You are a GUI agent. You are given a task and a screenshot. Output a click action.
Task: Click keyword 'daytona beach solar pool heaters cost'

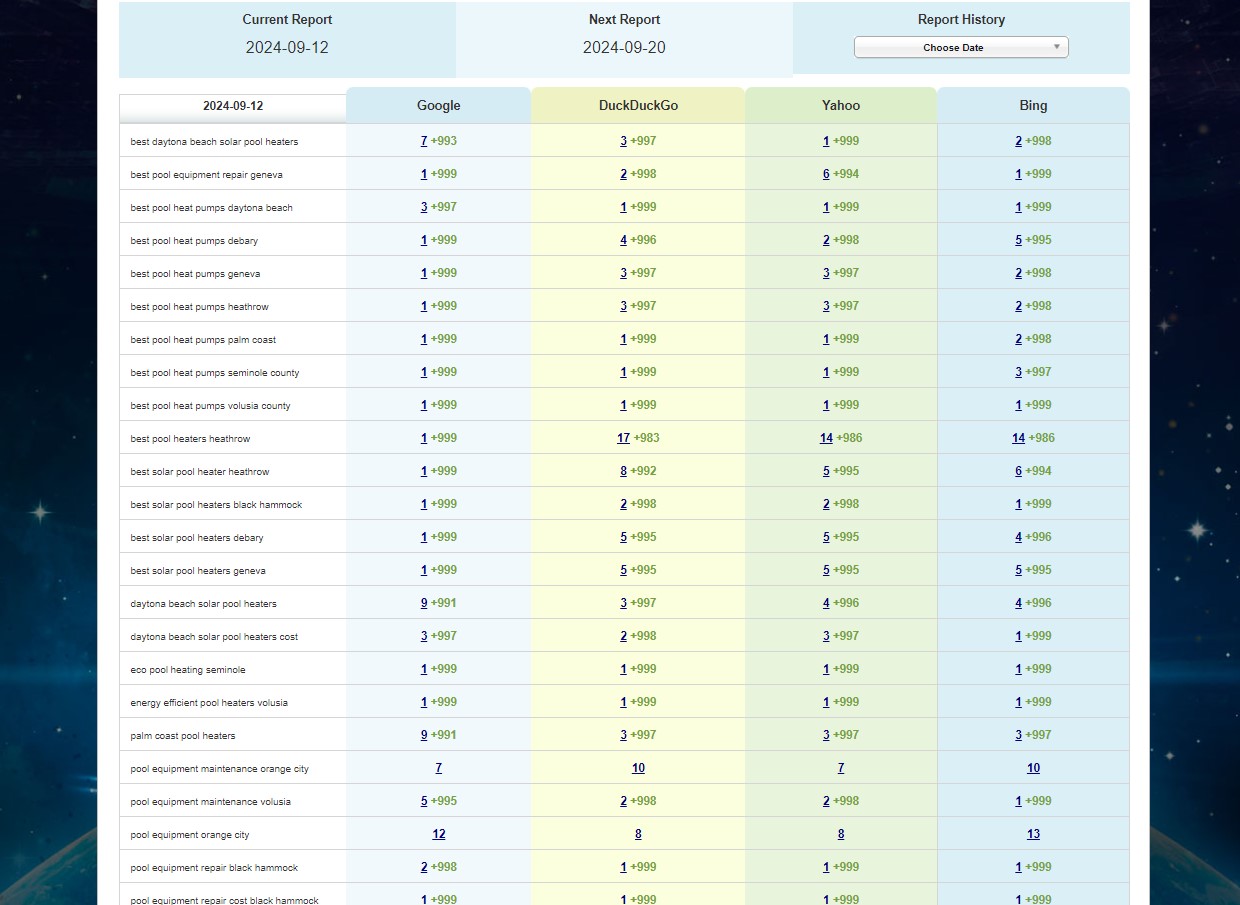coord(214,637)
